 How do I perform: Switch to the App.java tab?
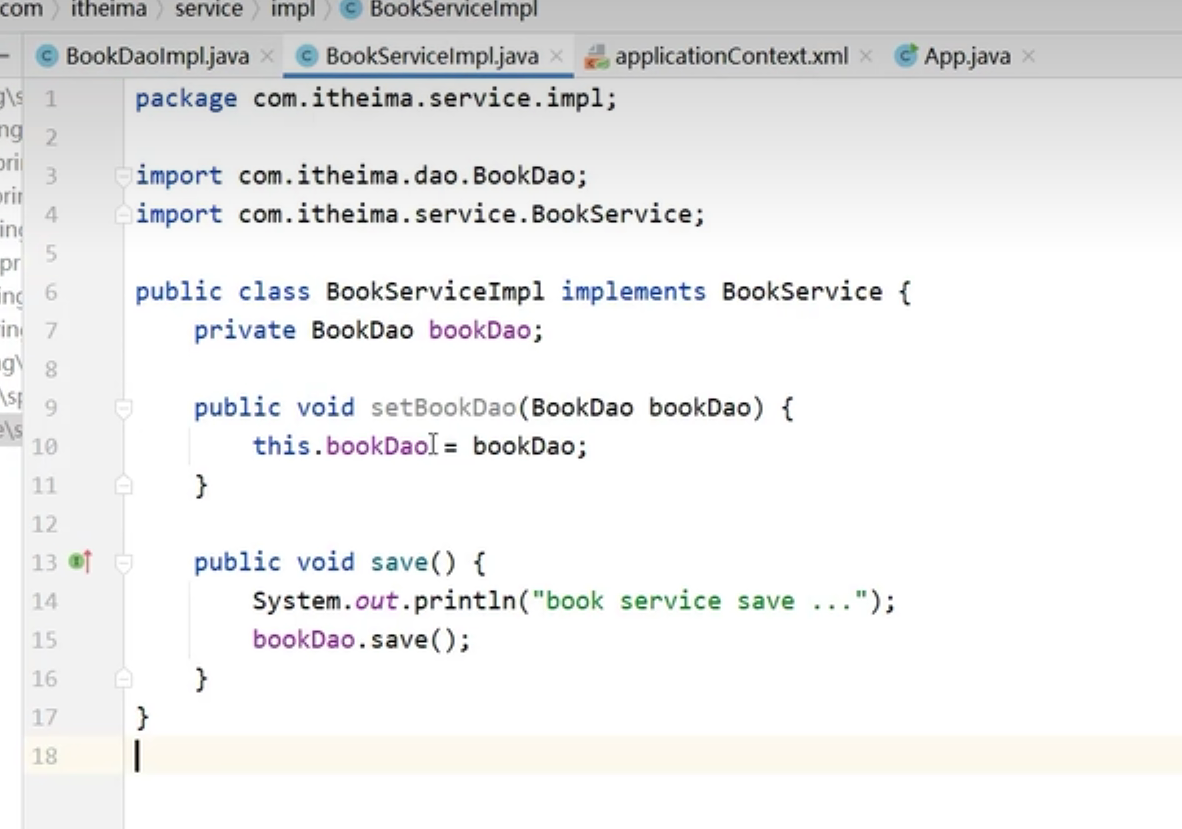[967, 57]
